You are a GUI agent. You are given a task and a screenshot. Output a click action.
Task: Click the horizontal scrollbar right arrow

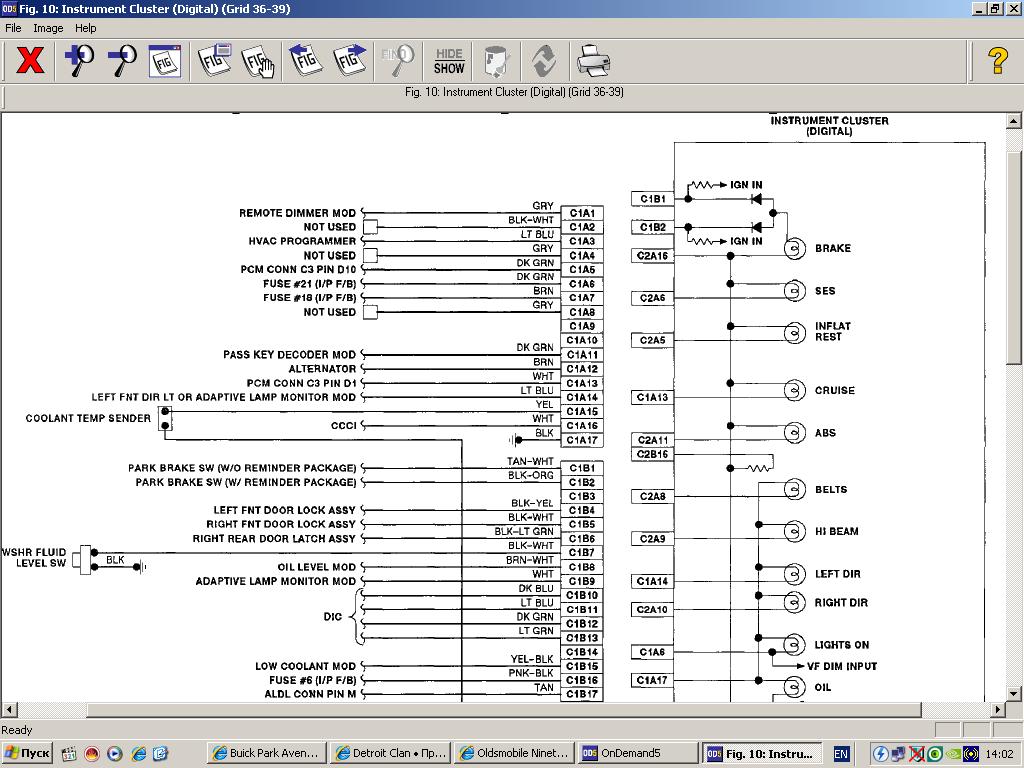pyautogui.click(x=998, y=709)
